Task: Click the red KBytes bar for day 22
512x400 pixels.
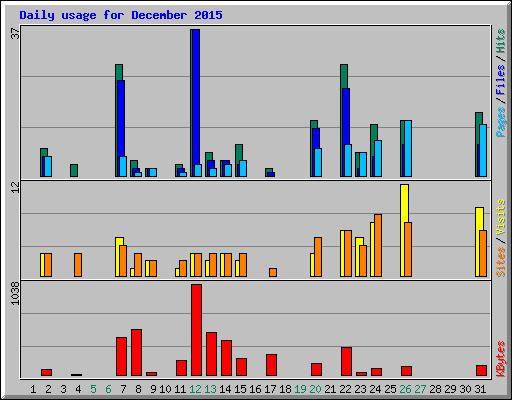Action: click(346, 362)
